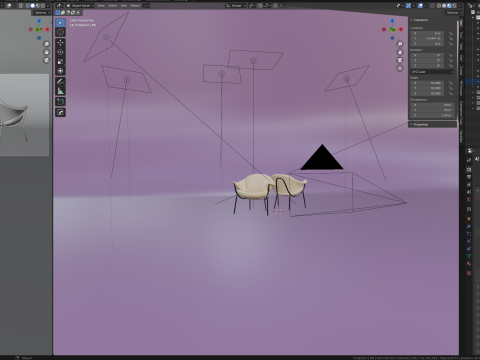Toggle lock on Scale X
480x360 pixels.
click(x=450, y=83)
